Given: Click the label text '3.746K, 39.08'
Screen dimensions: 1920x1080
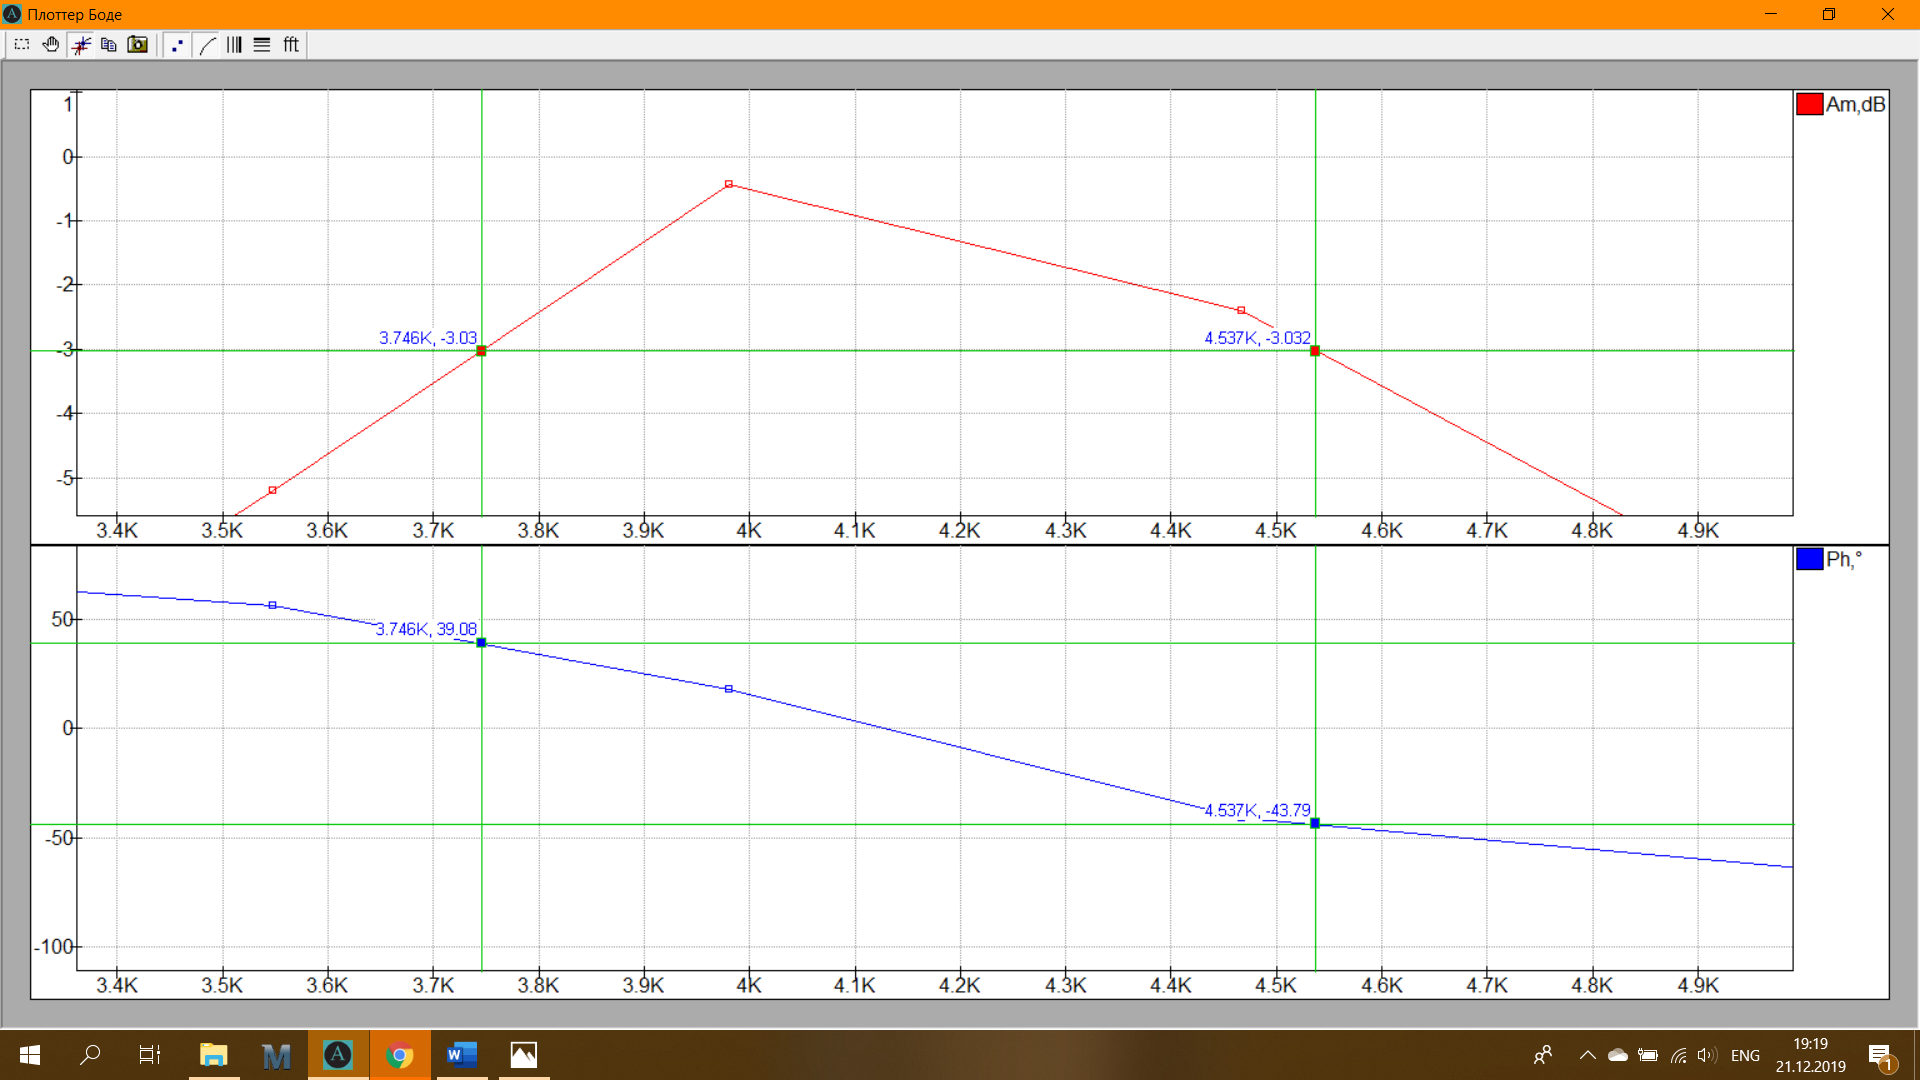Looking at the screenshot, I should pos(426,629).
